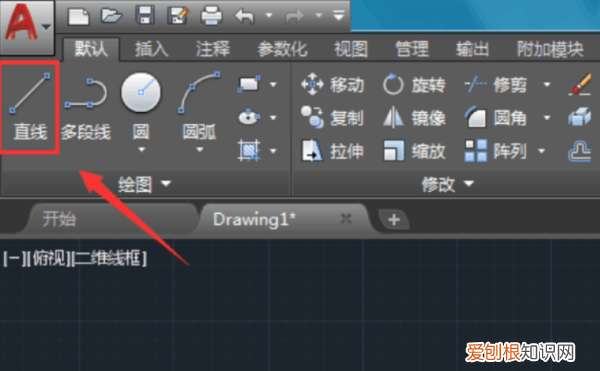Screen dimensions: 600x371
Task: Open the 输出 ribbon tab
Action: 473,49
